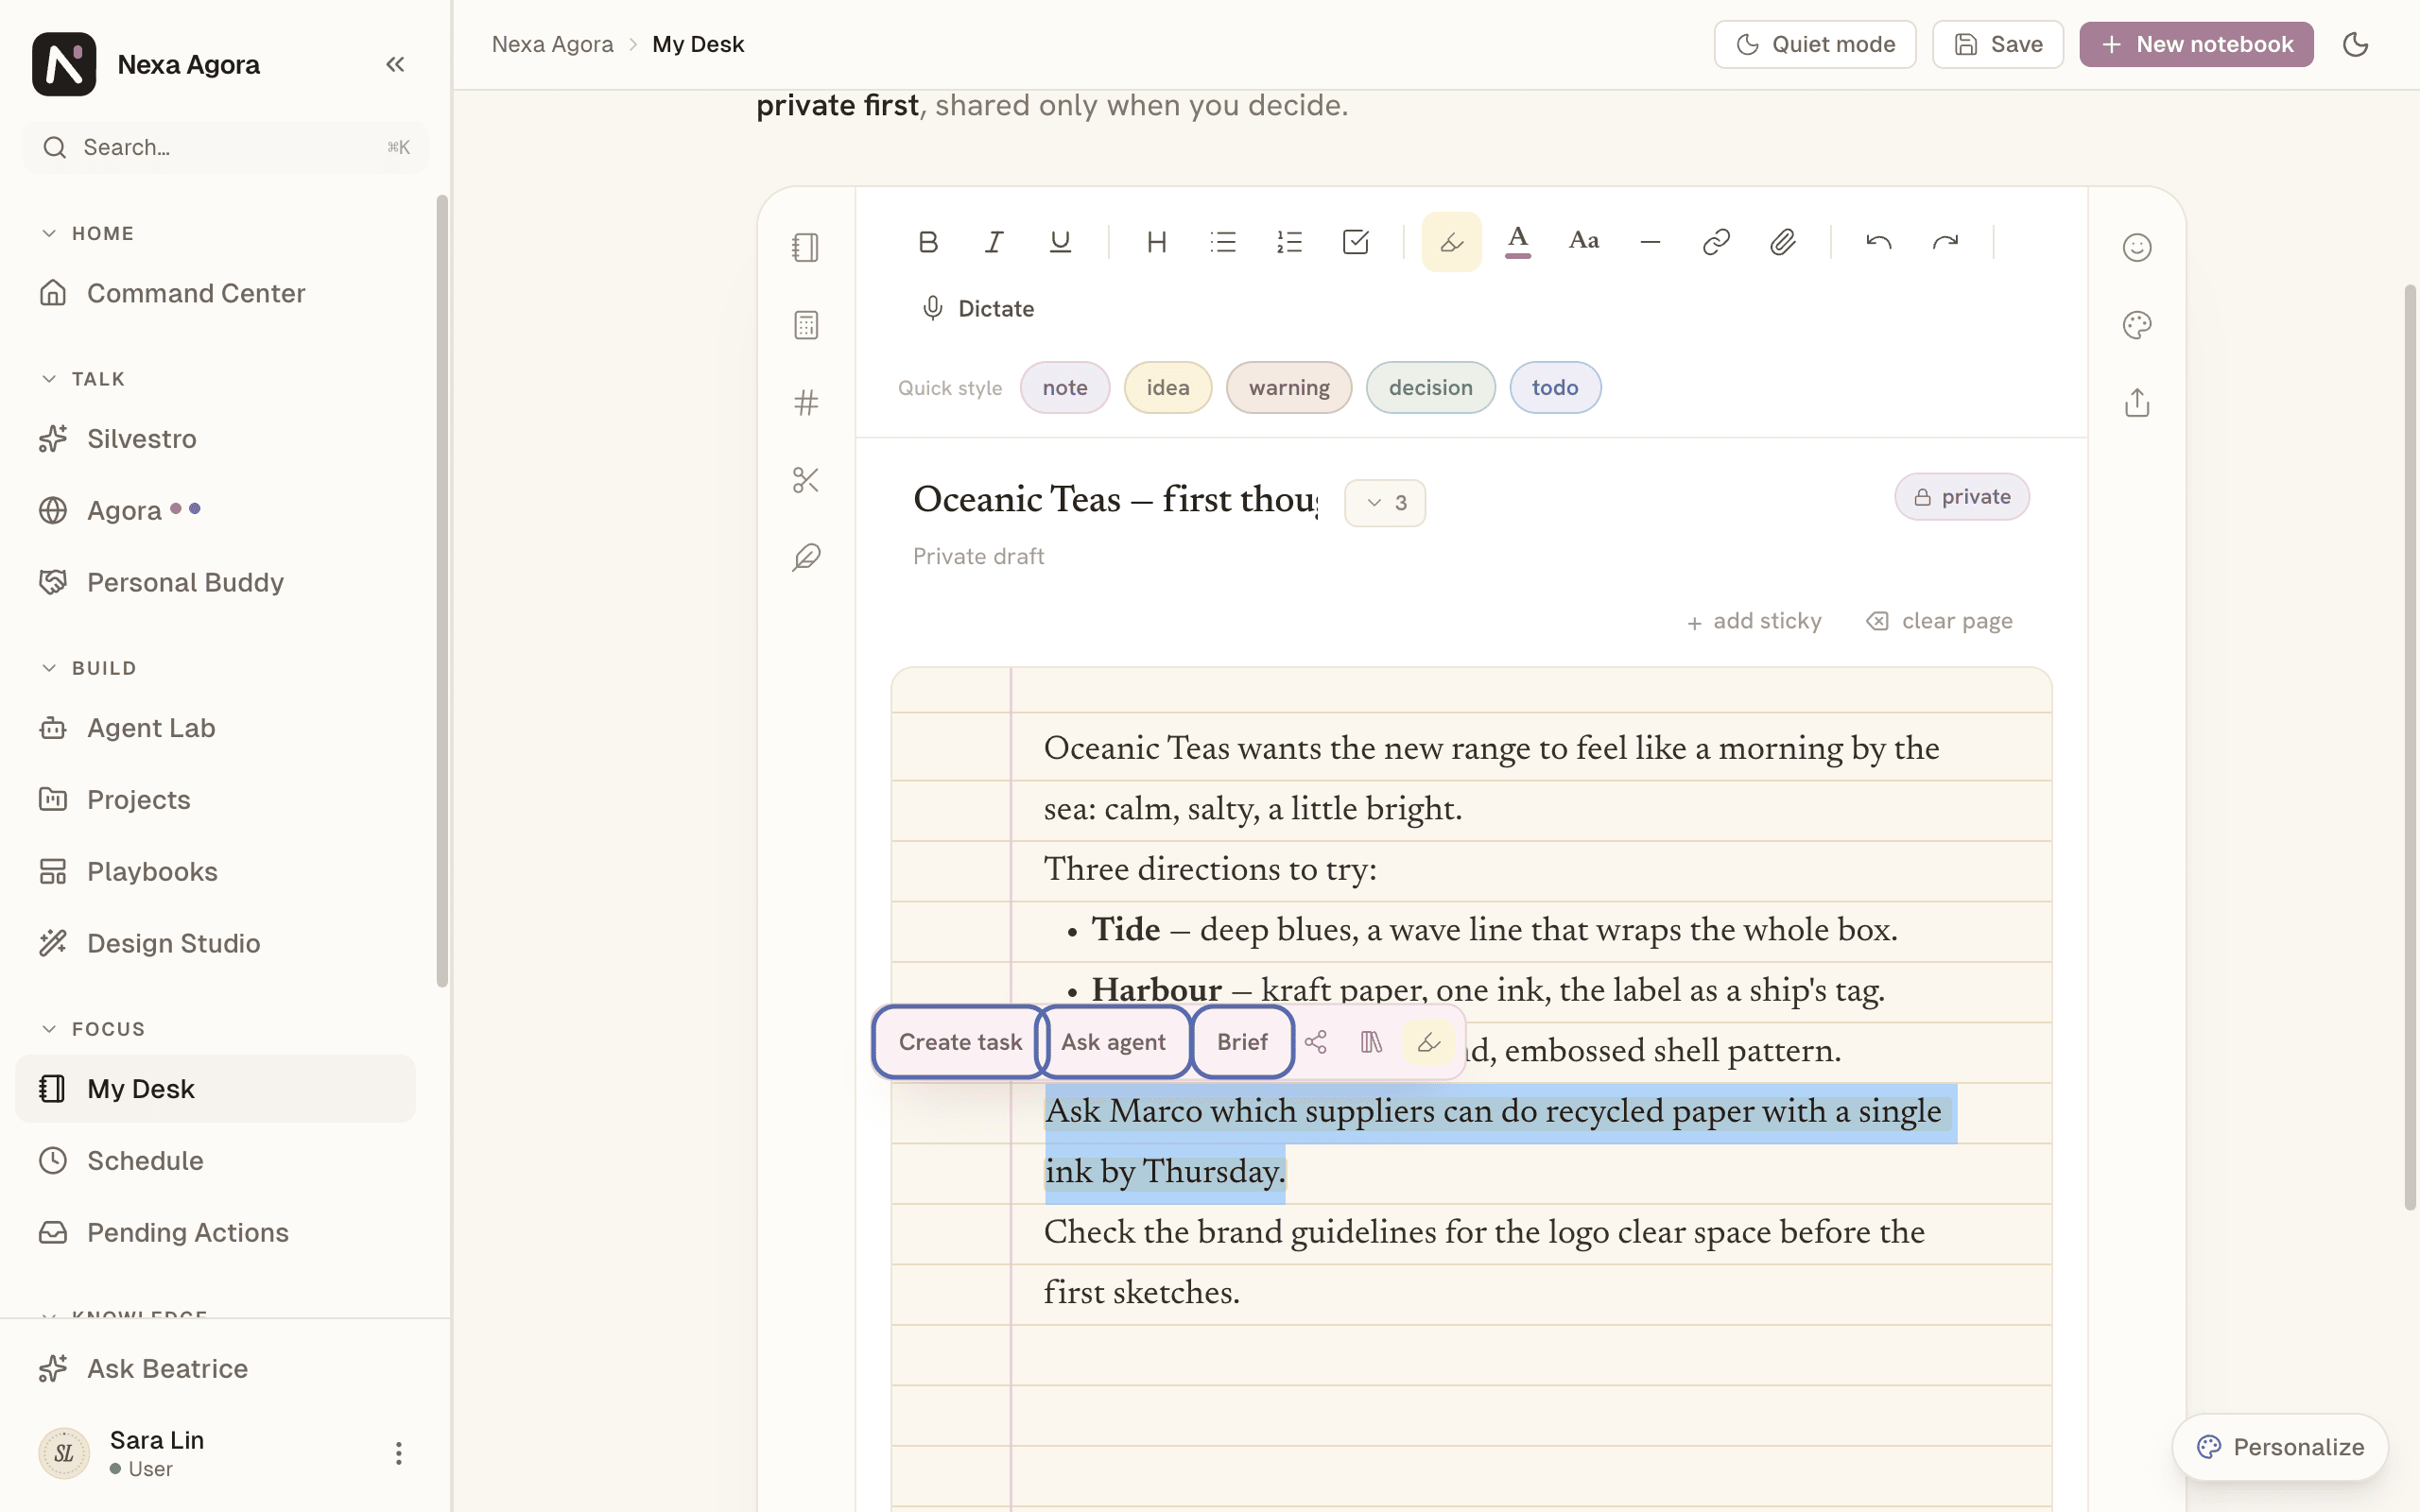Image resolution: width=2420 pixels, height=1512 pixels.
Task: Toggle the private visibility badge
Action: click(1961, 497)
